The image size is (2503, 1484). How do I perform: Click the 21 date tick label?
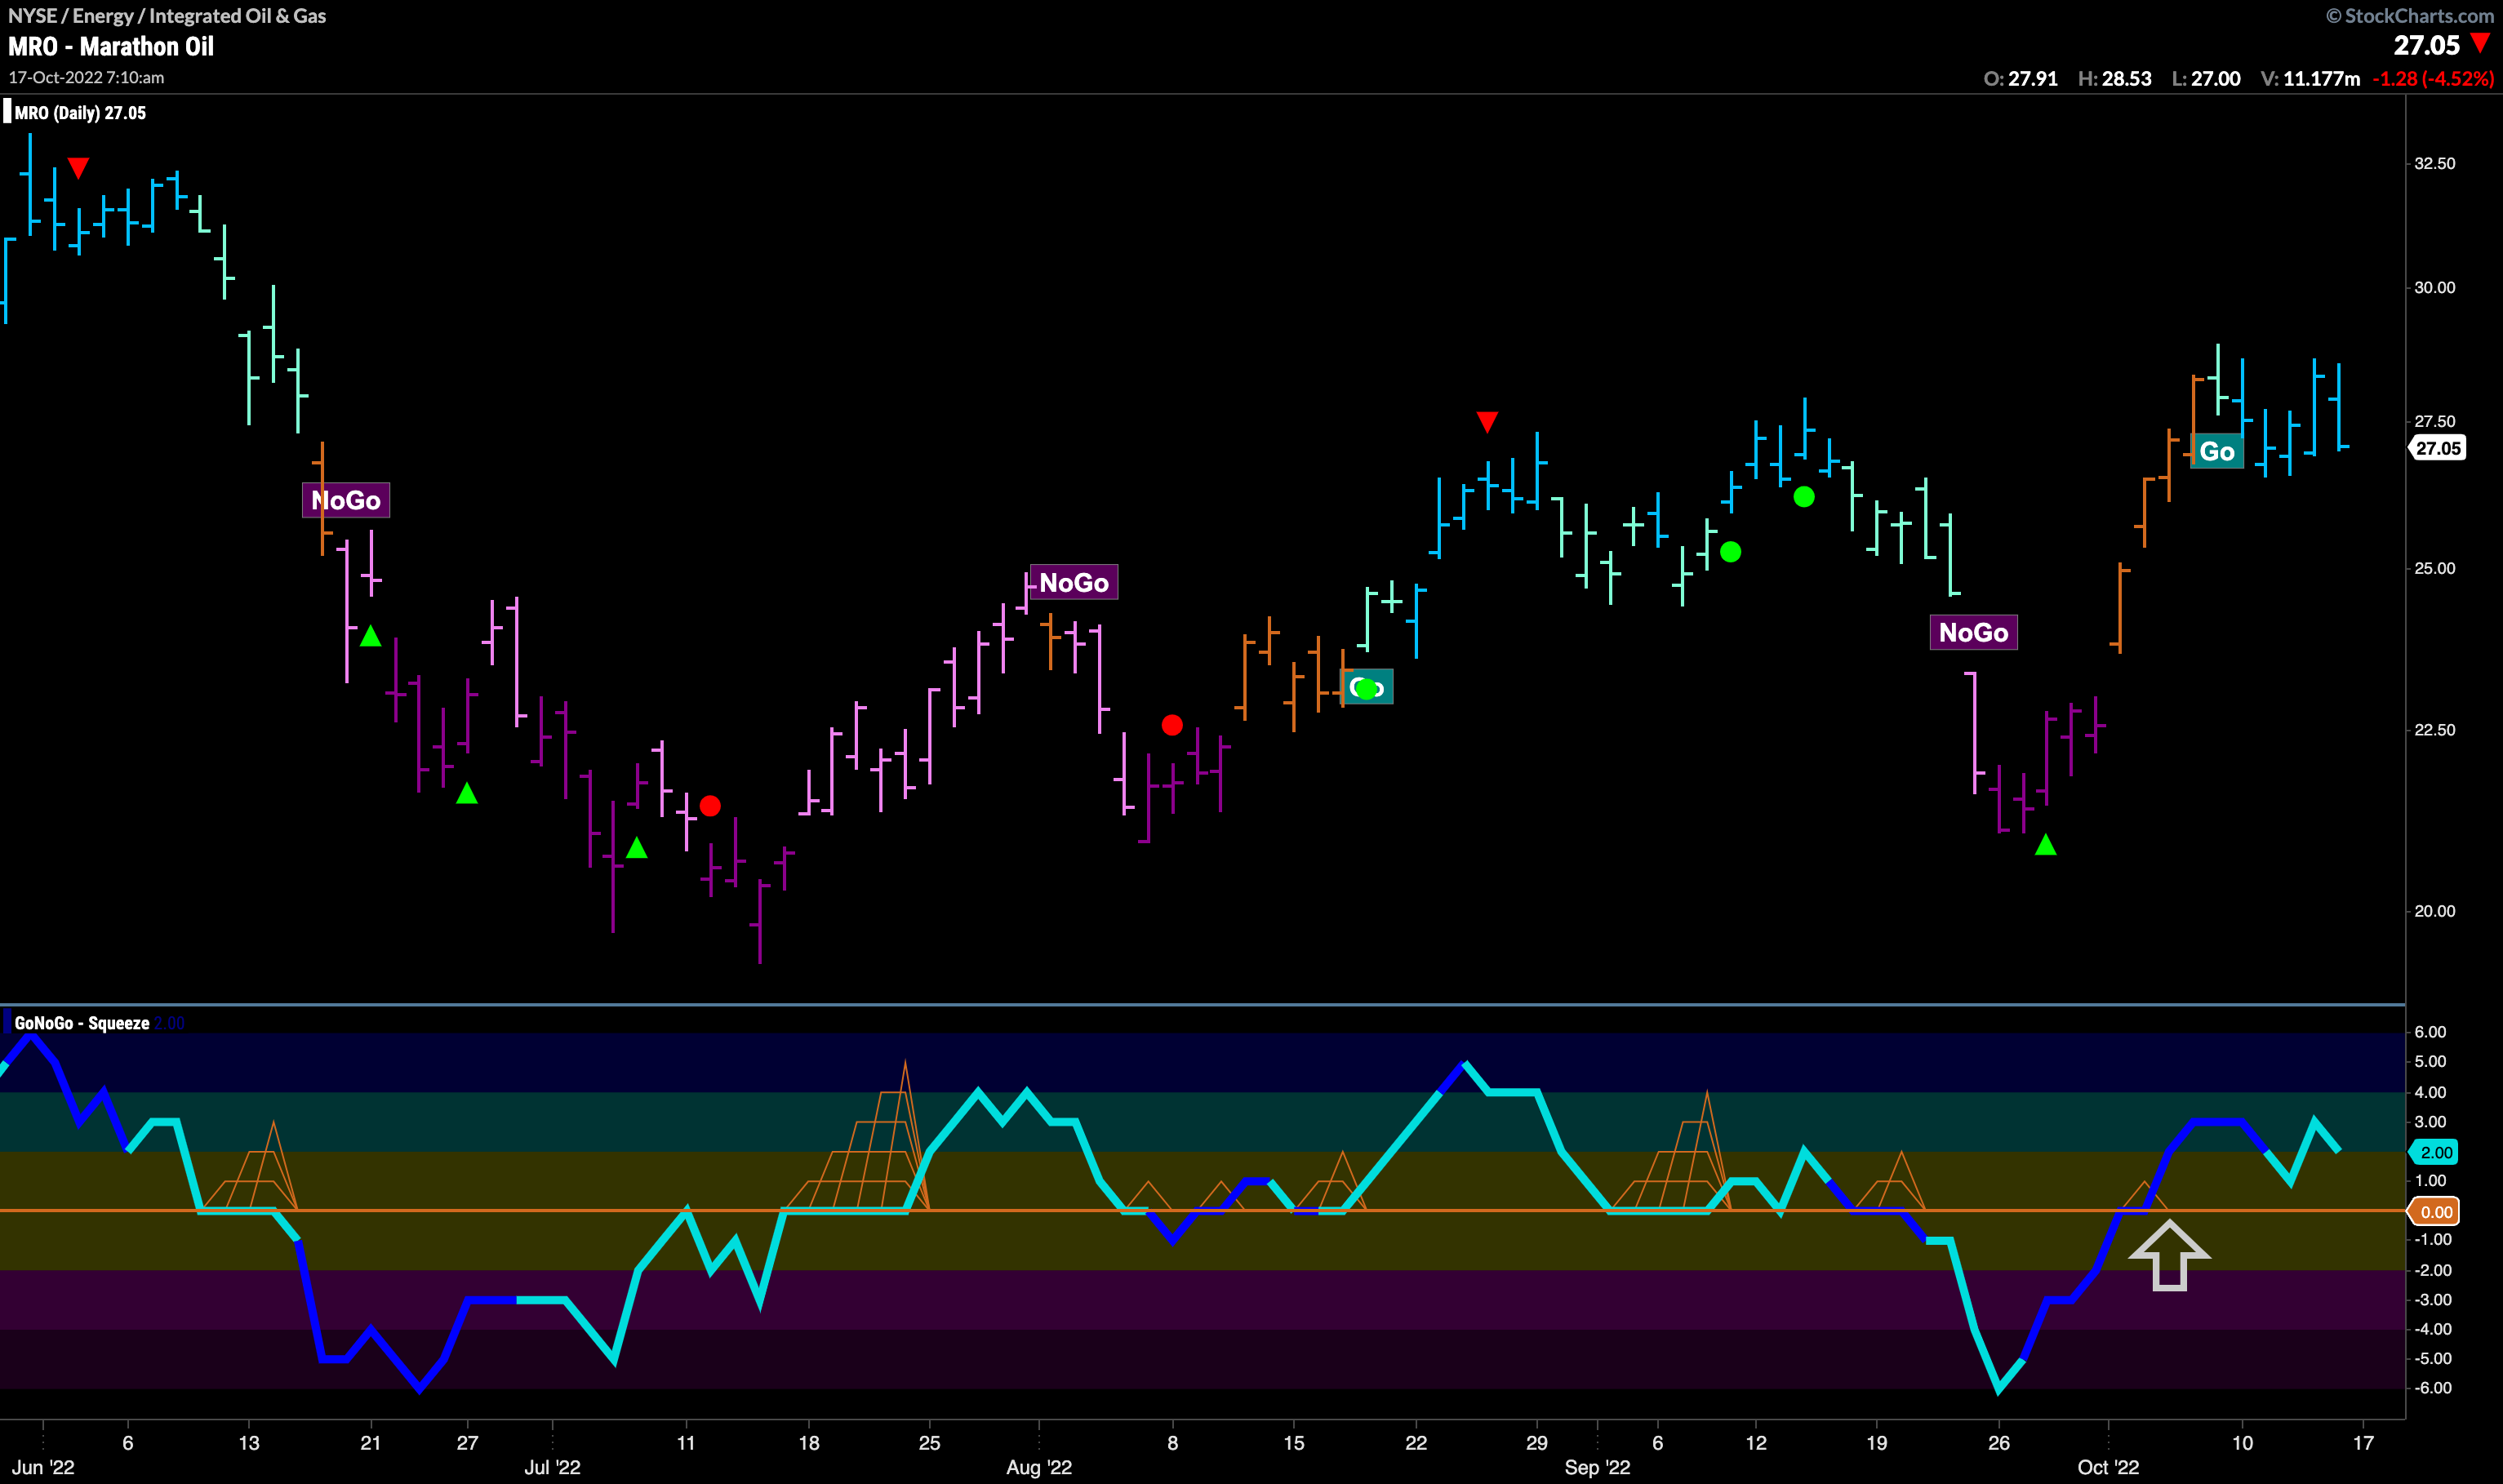click(x=371, y=1443)
